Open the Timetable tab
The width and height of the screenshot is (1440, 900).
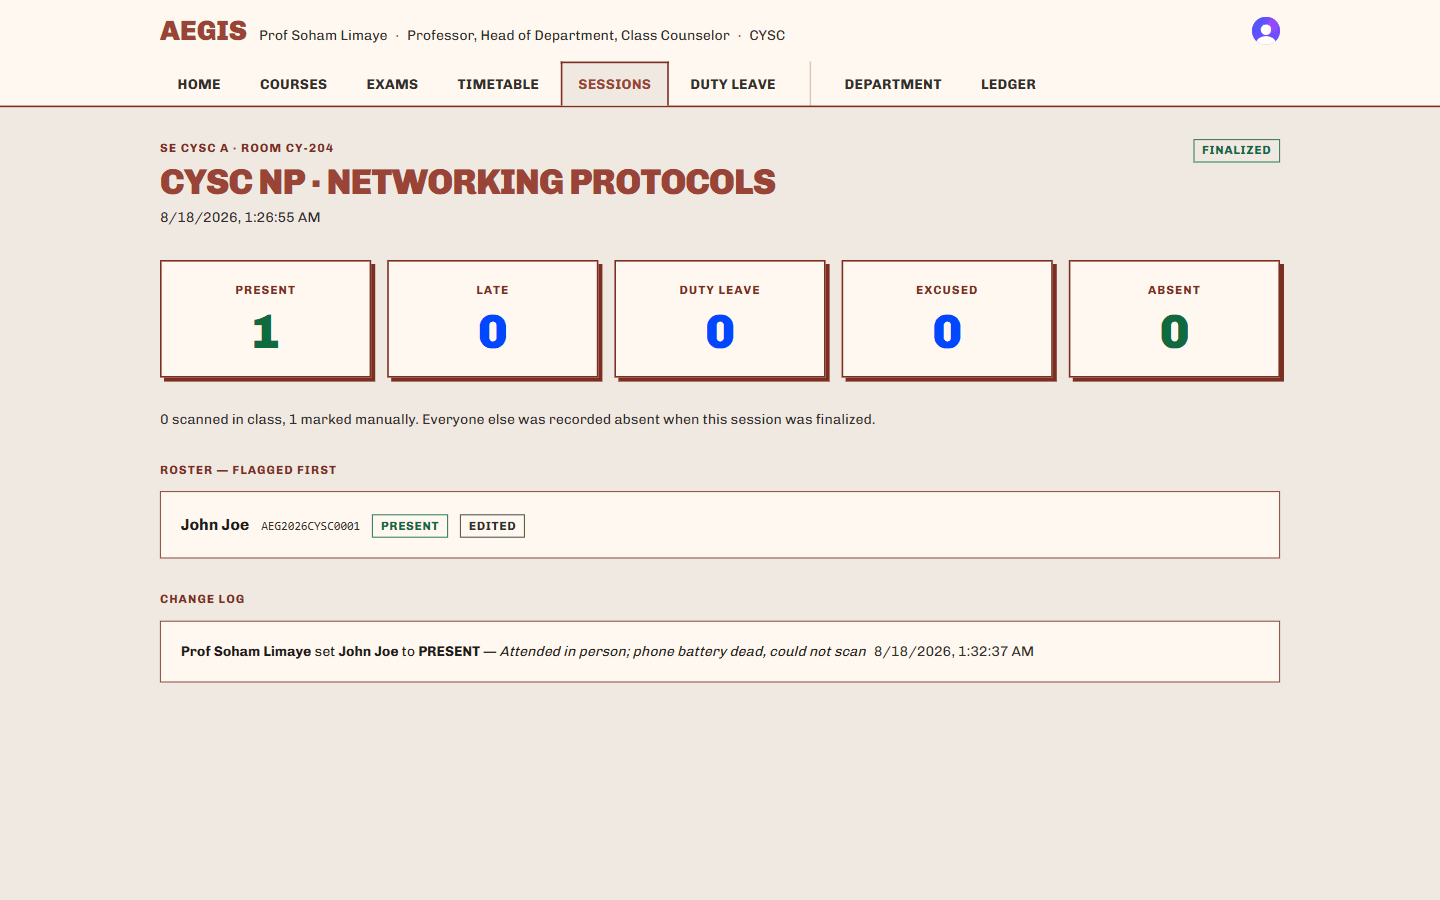click(x=498, y=84)
